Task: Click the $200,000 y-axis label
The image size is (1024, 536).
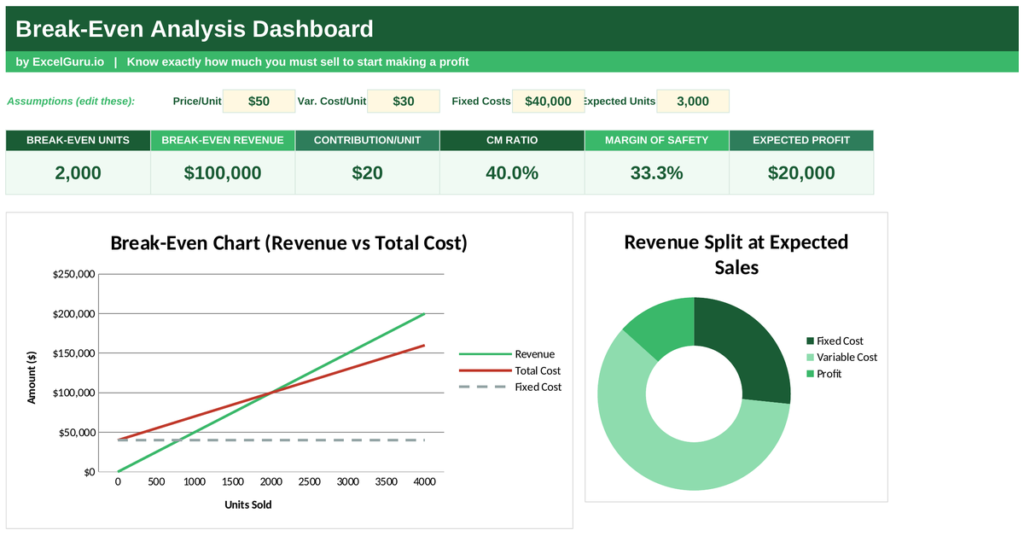Action: (74, 314)
